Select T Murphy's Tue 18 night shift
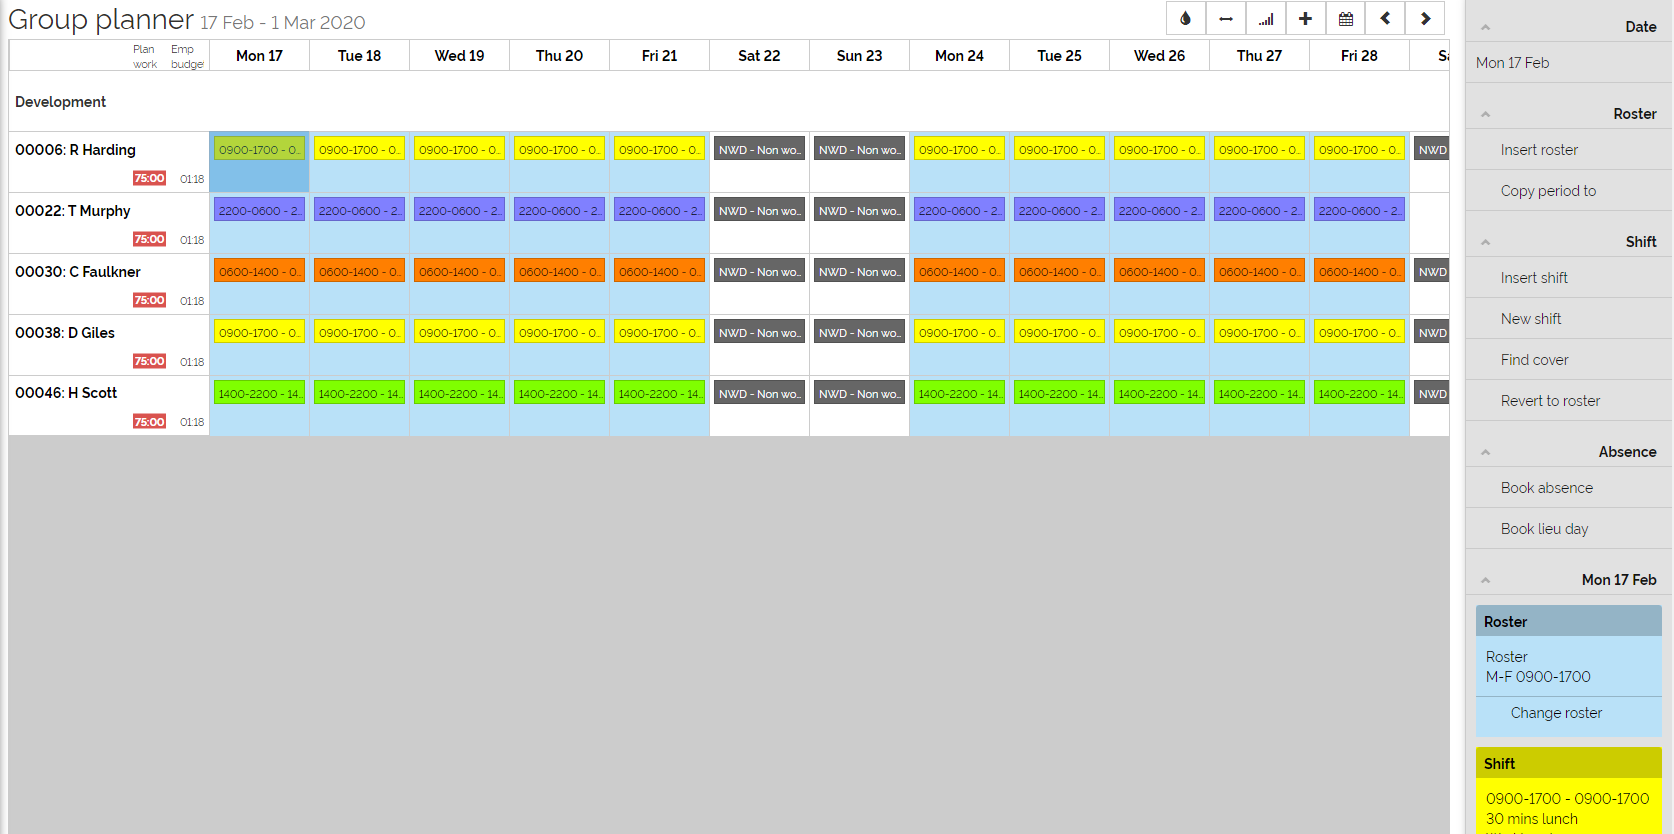The image size is (1674, 834). point(359,211)
